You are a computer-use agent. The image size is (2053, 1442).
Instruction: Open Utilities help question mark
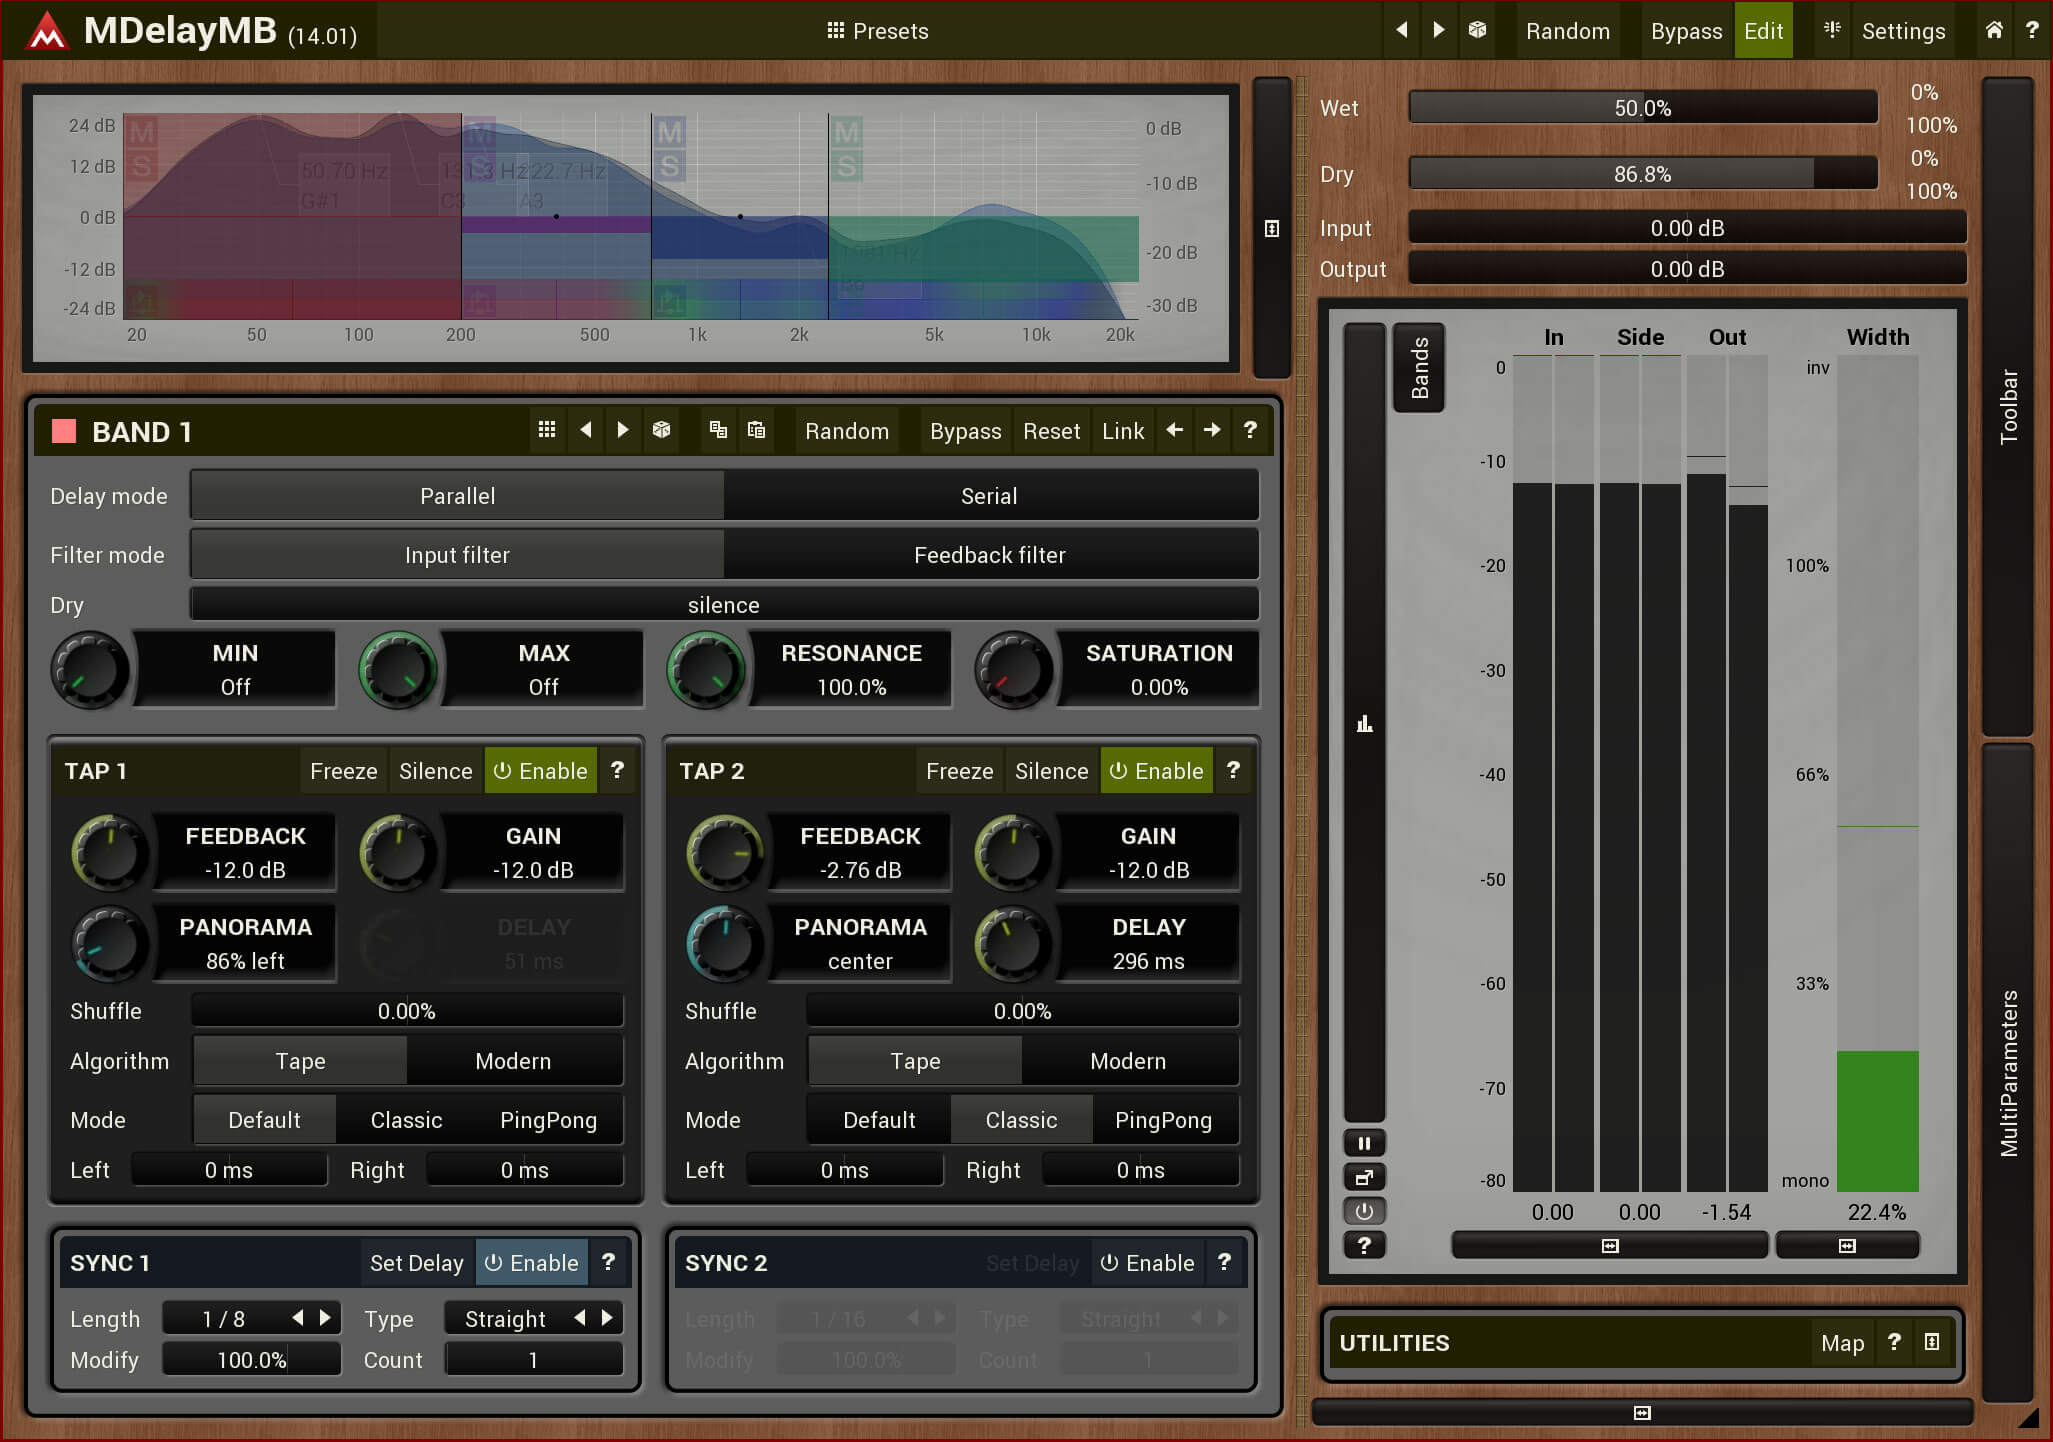tap(1894, 1342)
